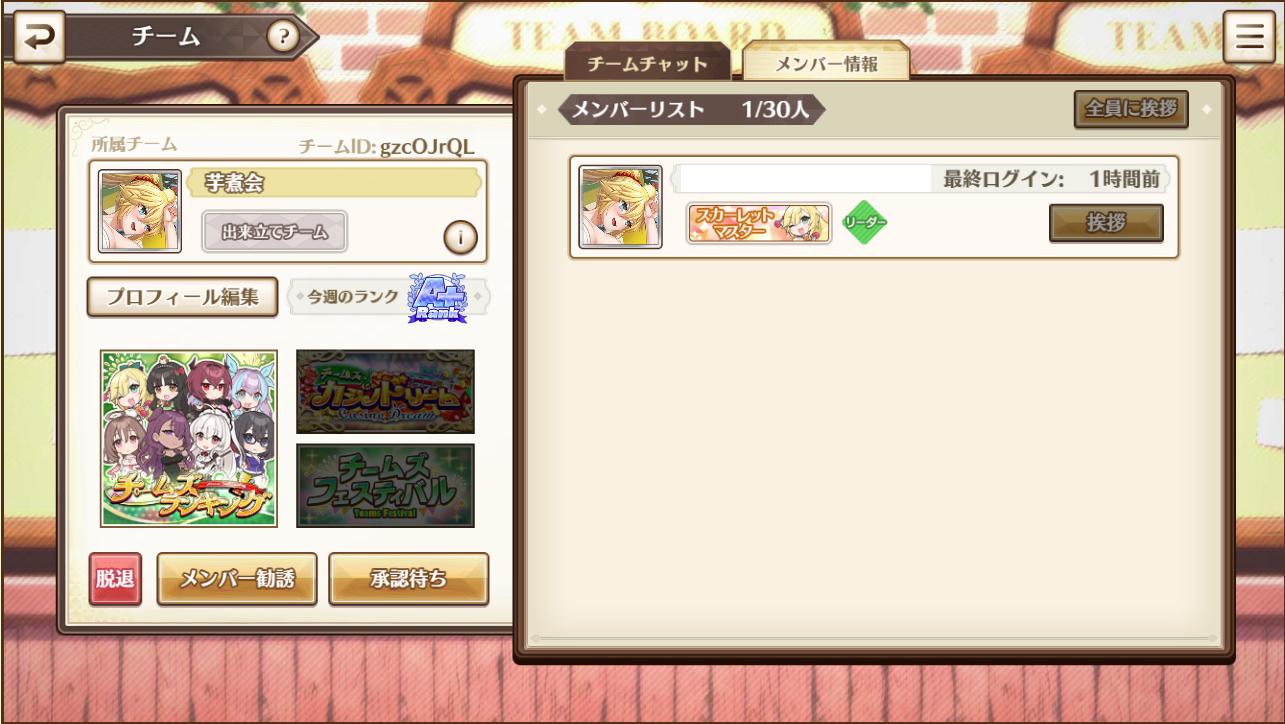Open the hamburger menu icon

pos(1250,38)
